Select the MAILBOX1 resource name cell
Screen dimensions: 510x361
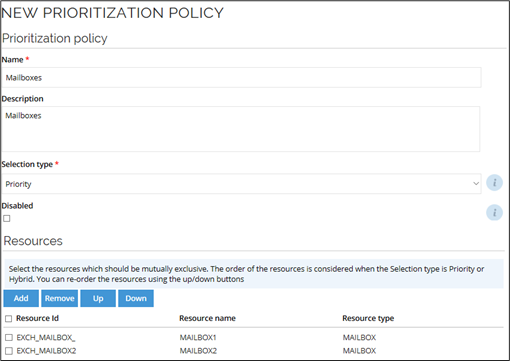pos(198,338)
